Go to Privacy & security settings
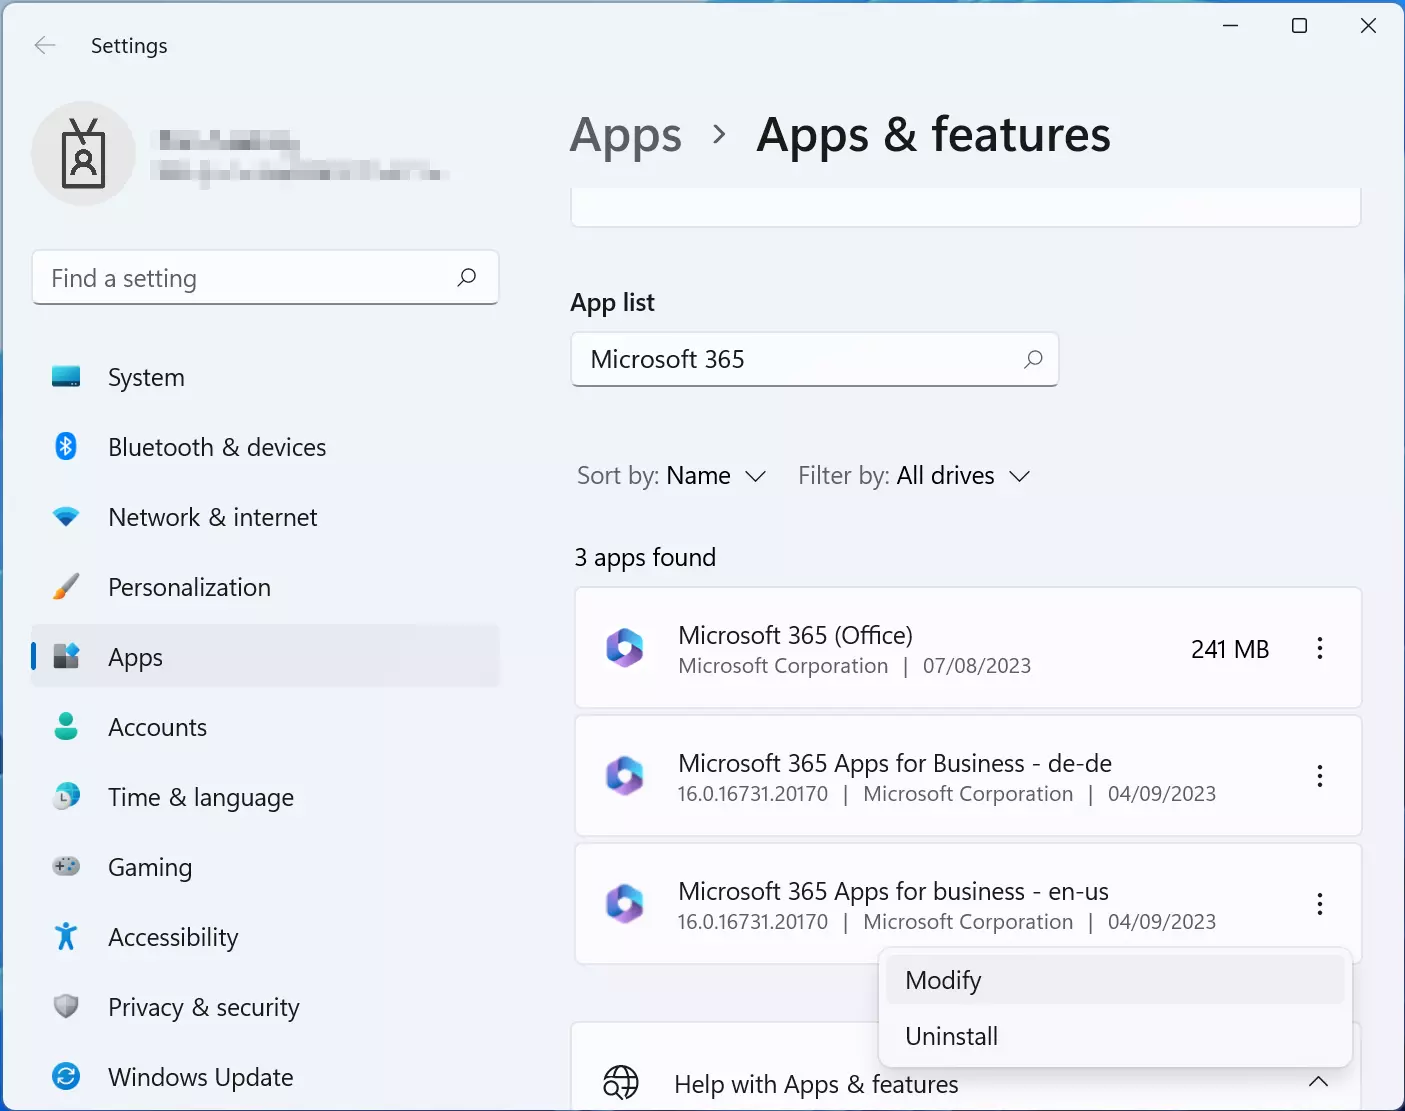The height and width of the screenshot is (1111, 1405). click(x=265, y=1007)
